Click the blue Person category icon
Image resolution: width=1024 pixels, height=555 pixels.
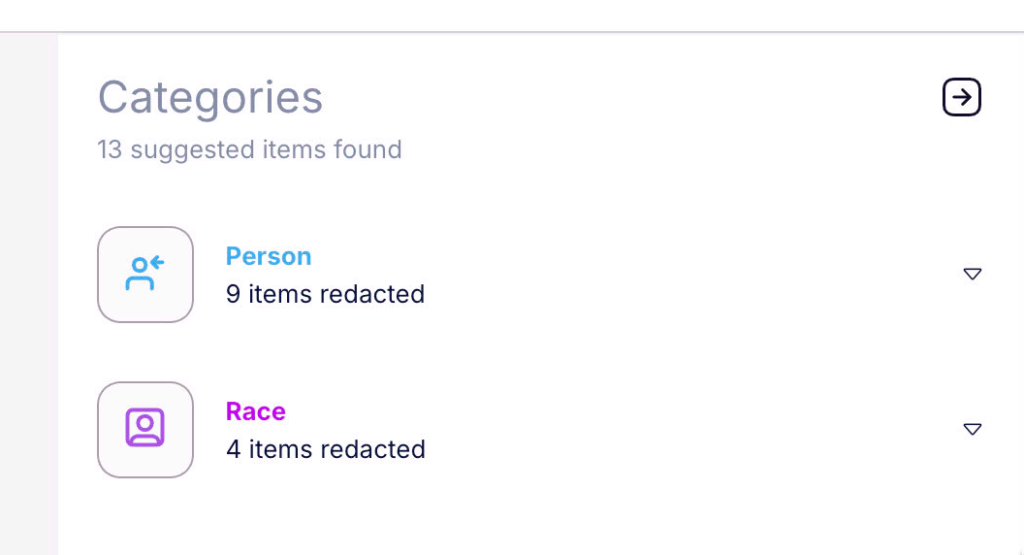tap(145, 274)
